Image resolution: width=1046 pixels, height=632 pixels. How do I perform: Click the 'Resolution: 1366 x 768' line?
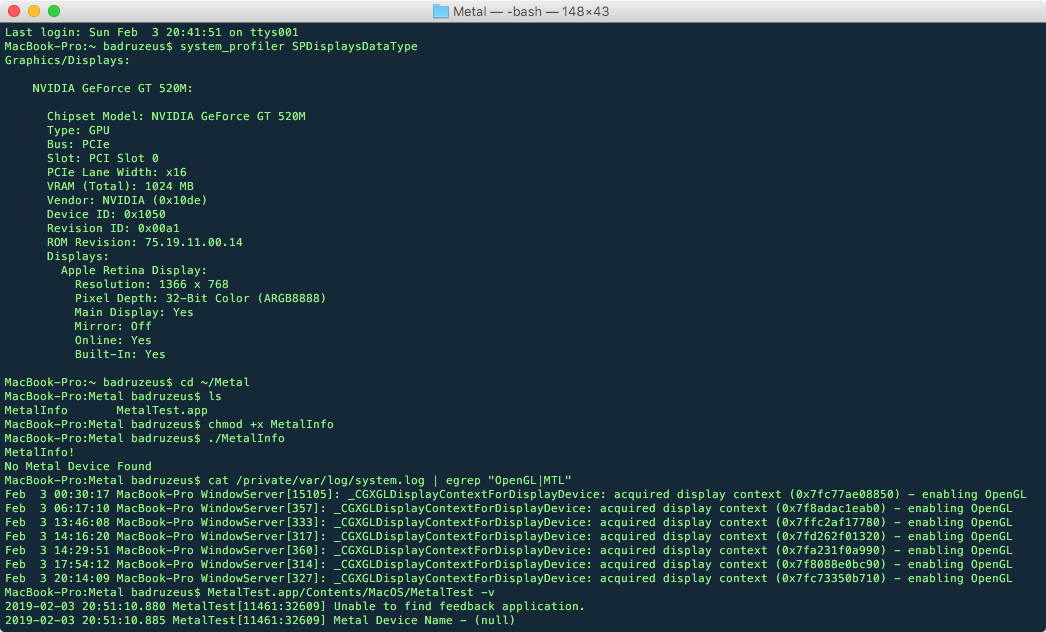click(x=151, y=284)
